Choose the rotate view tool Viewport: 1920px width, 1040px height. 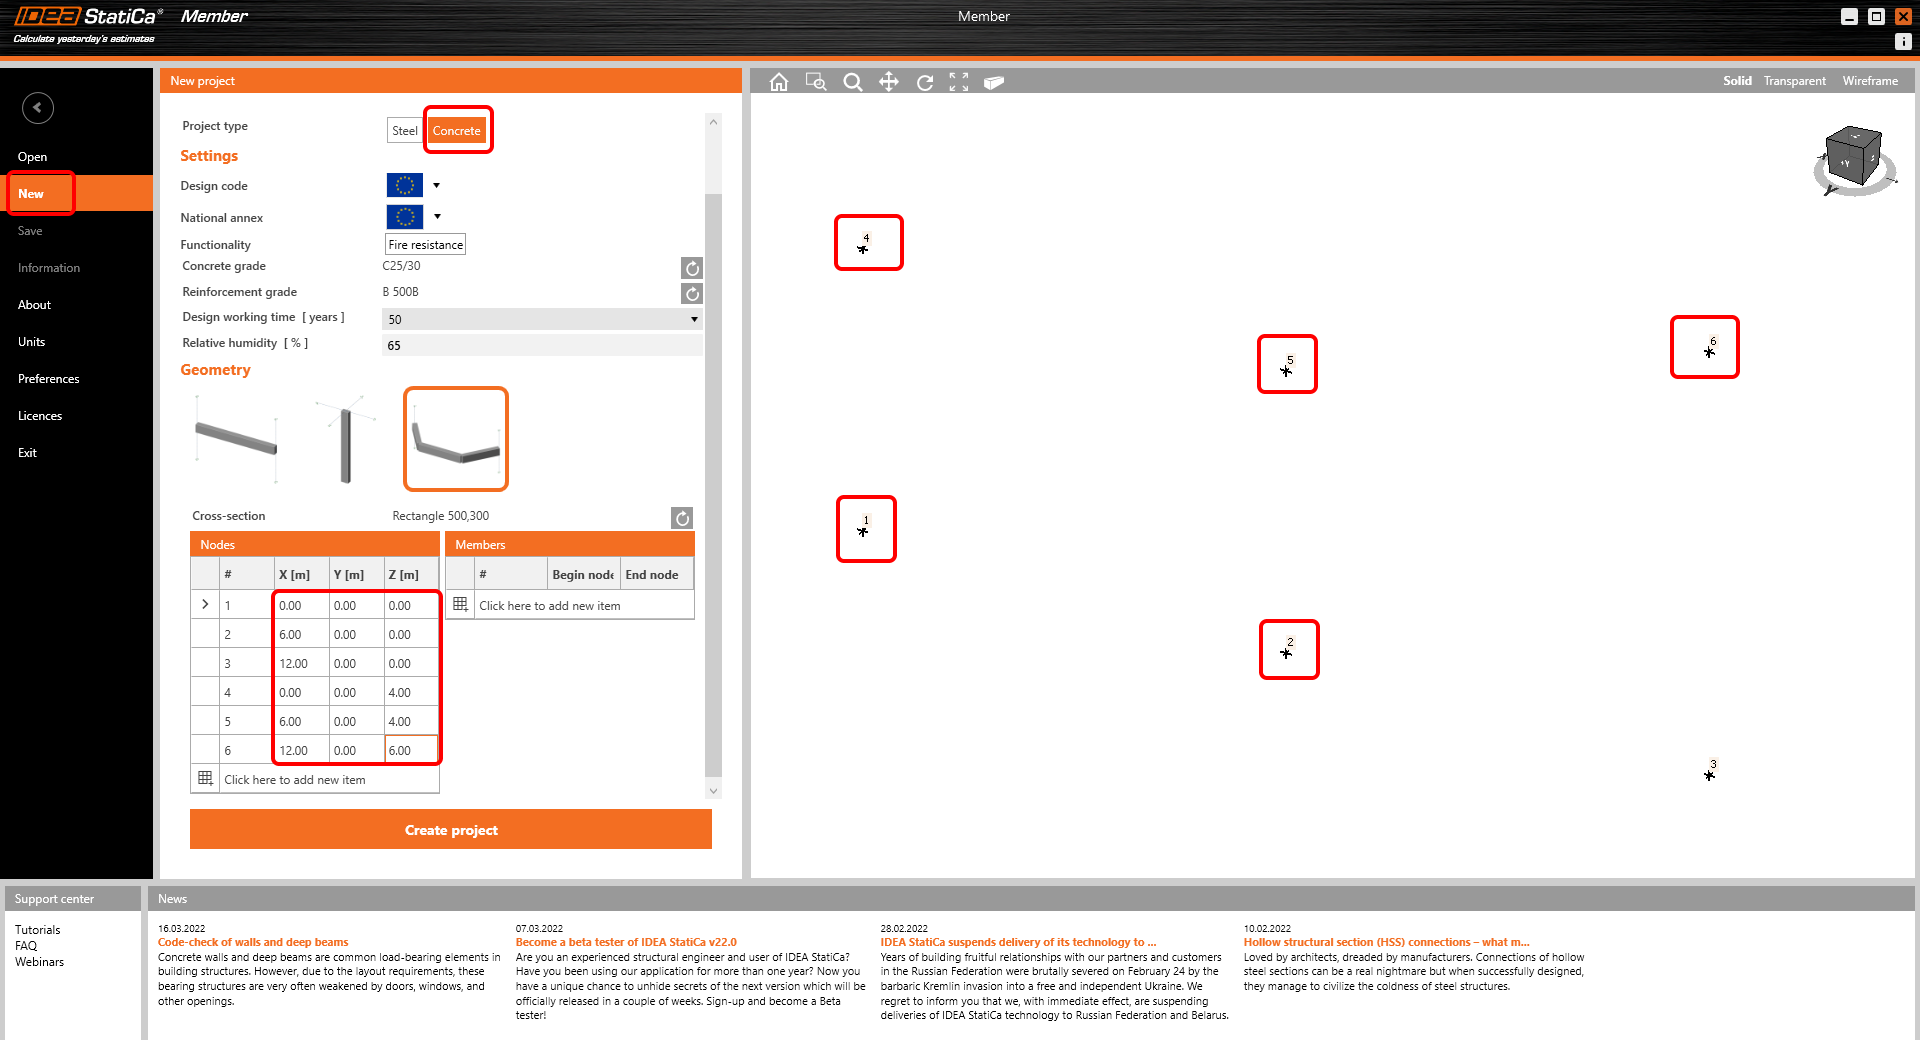click(925, 82)
